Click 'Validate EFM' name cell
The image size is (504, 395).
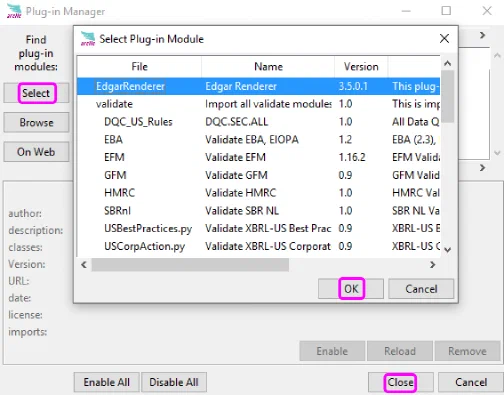(236, 157)
